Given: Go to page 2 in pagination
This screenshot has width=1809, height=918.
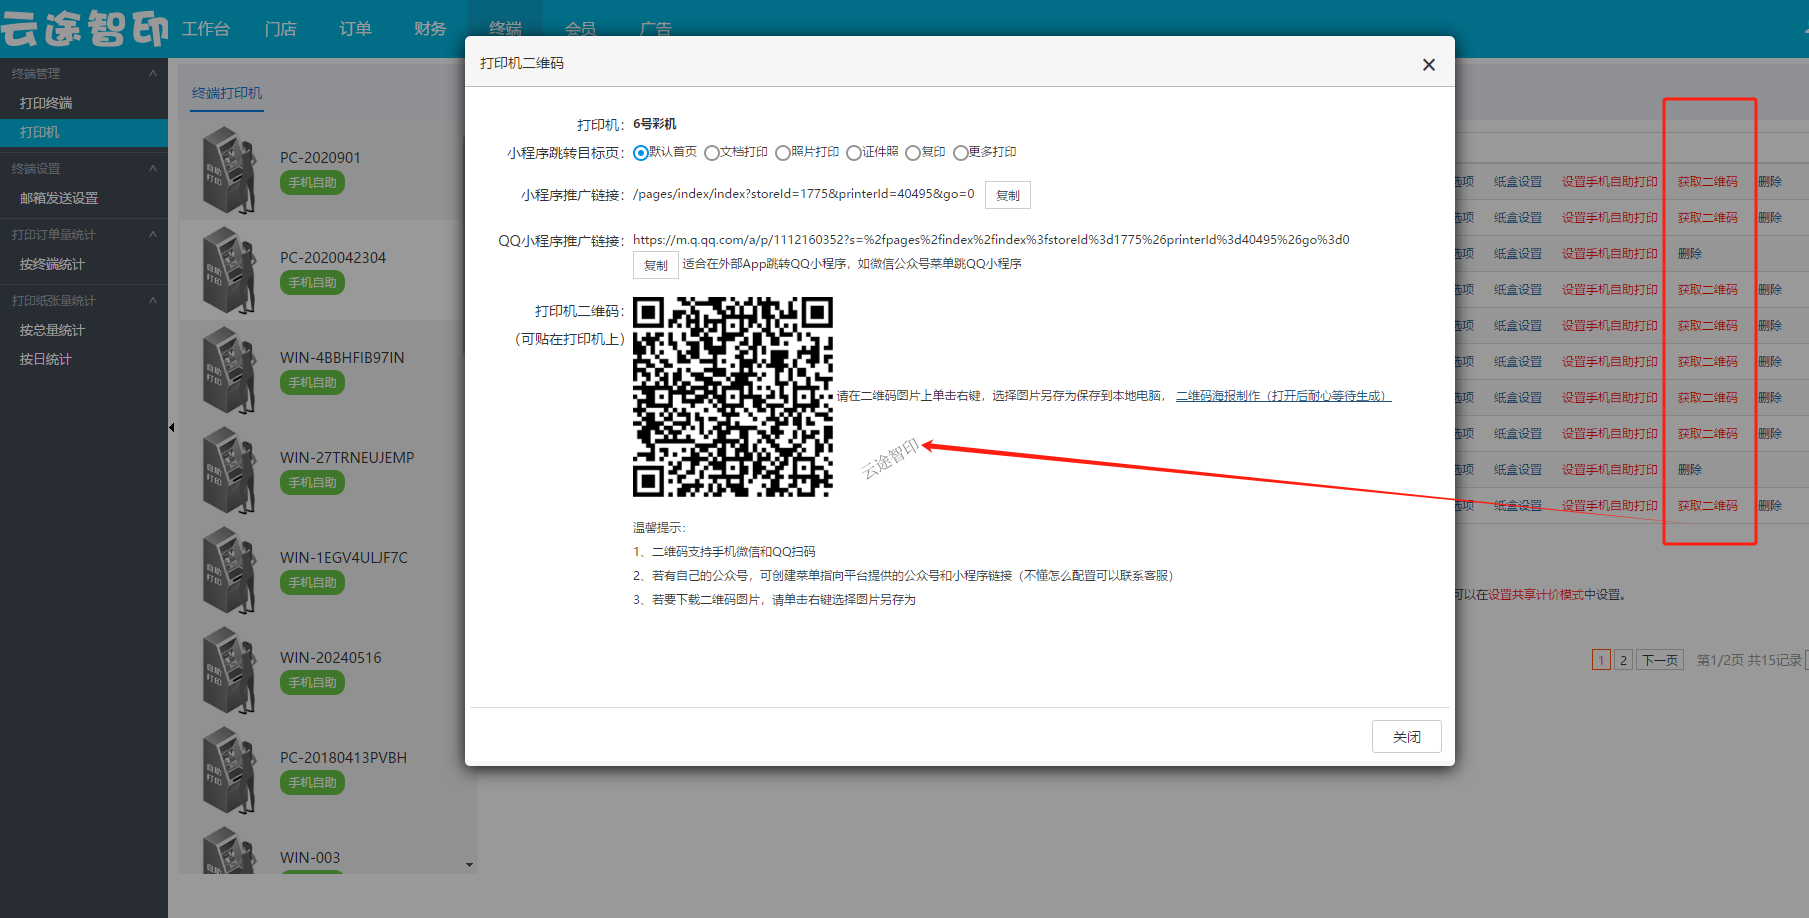Looking at the screenshot, I should (x=1623, y=660).
